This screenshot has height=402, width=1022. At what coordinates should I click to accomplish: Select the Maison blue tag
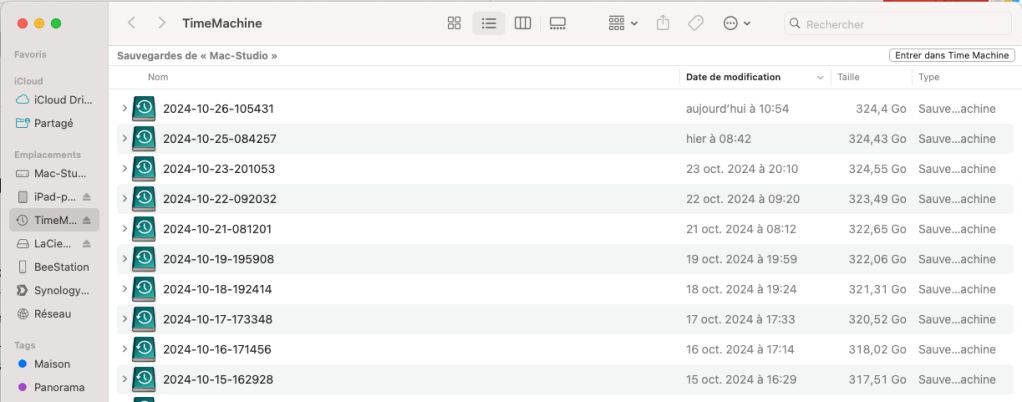click(51, 364)
